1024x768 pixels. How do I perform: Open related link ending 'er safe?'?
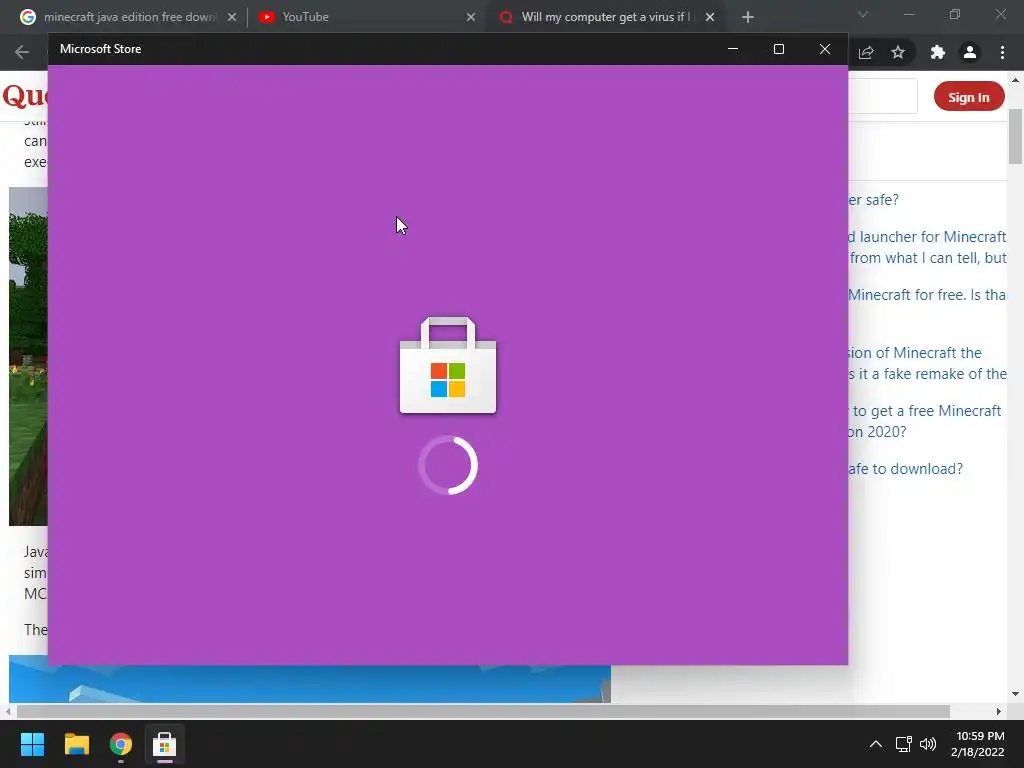[873, 200]
